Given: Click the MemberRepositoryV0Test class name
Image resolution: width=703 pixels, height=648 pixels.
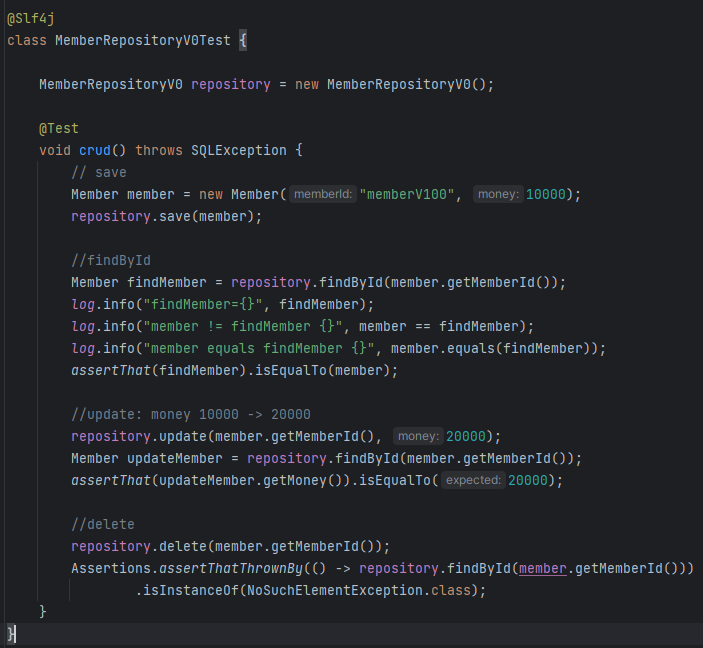Looking at the screenshot, I should point(143,40).
